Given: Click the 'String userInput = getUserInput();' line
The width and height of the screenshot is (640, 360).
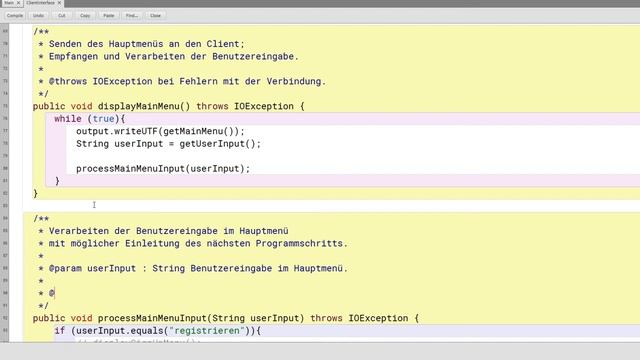Looking at the screenshot, I should pyautogui.click(x=169, y=144).
